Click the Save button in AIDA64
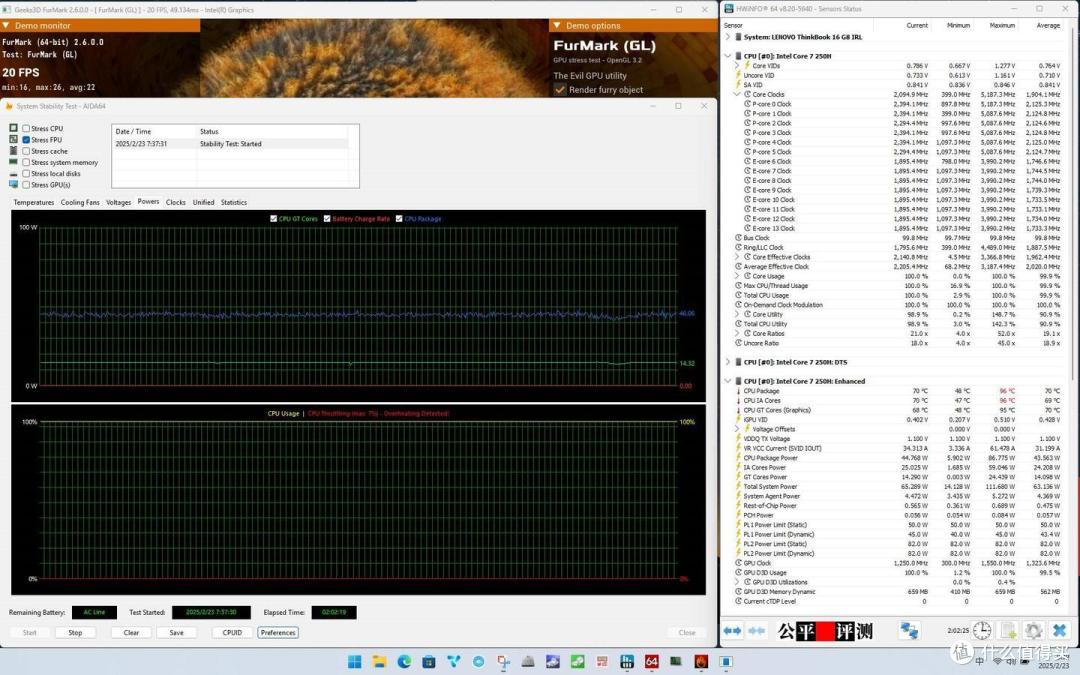This screenshot has width=1080, height=675. 176,632
